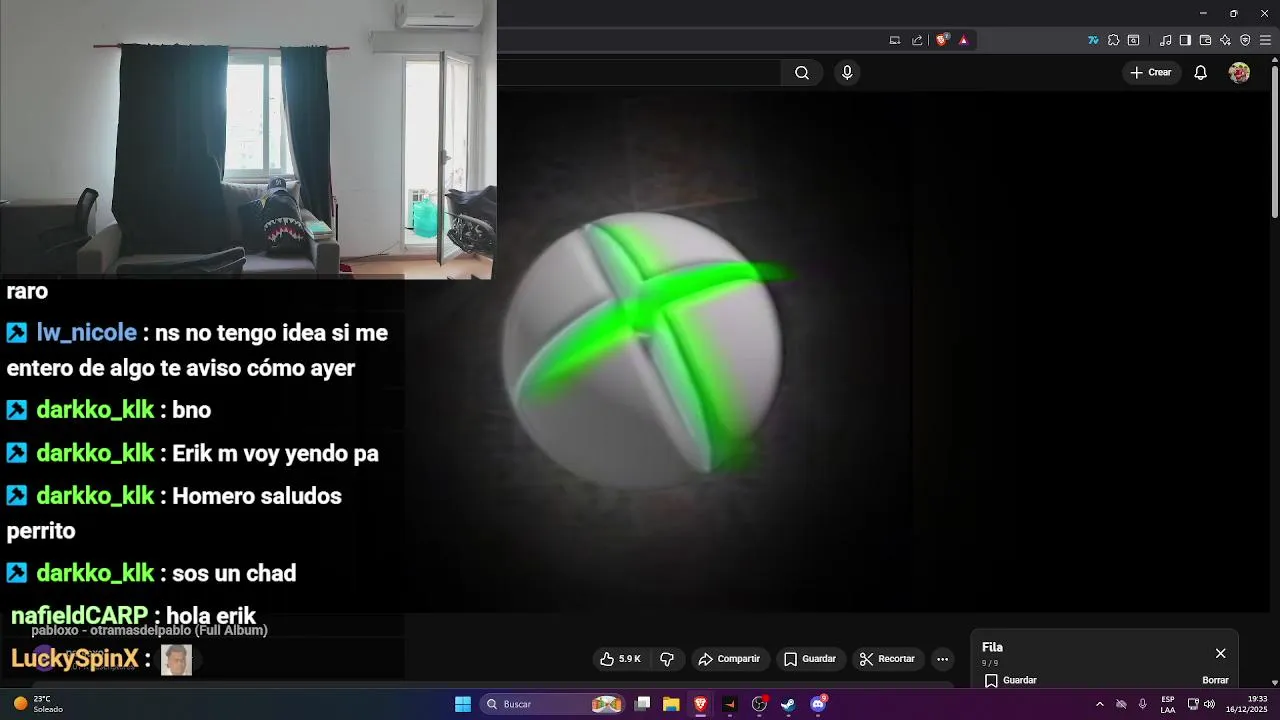Image resolution: width=1280 pixels, height=720 pixels.
Task: Open the three-dot more actions menu
Action: click(942, 659)
